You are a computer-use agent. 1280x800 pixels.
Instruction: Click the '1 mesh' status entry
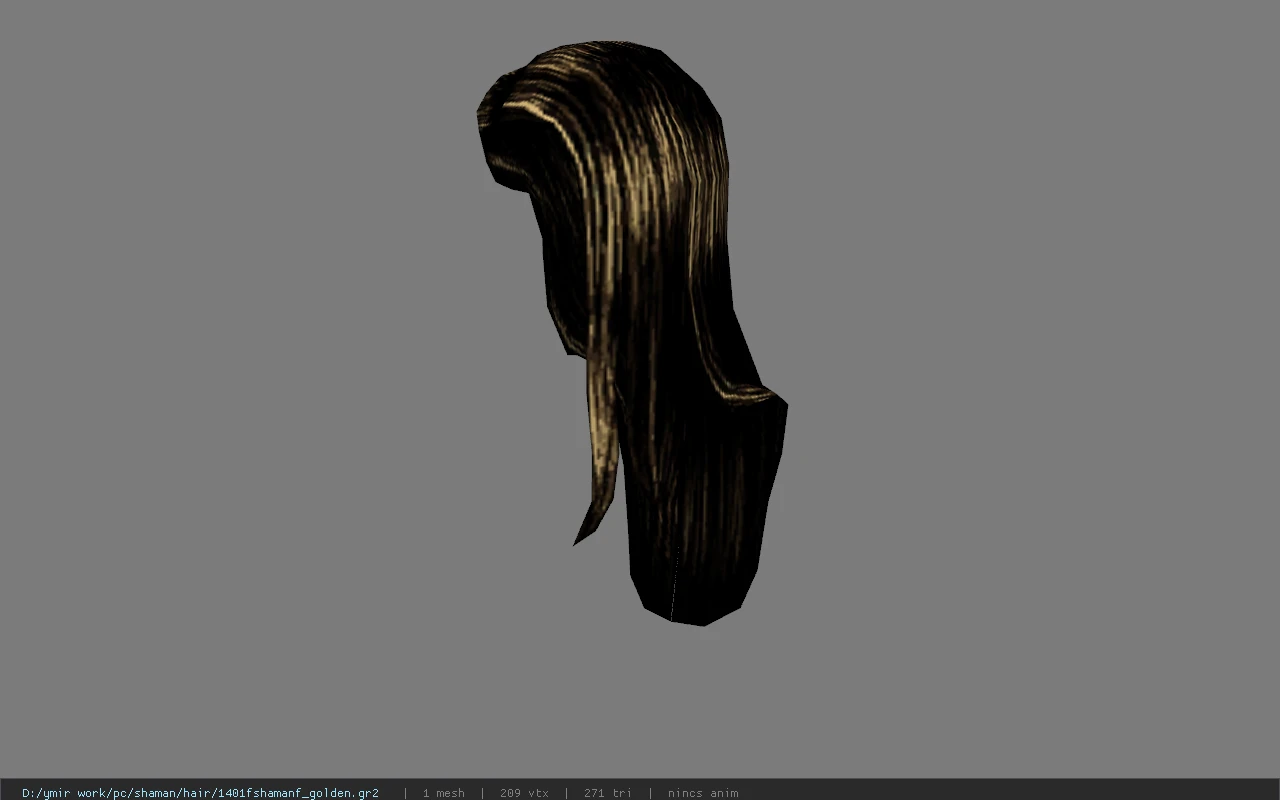pos(443,793)
